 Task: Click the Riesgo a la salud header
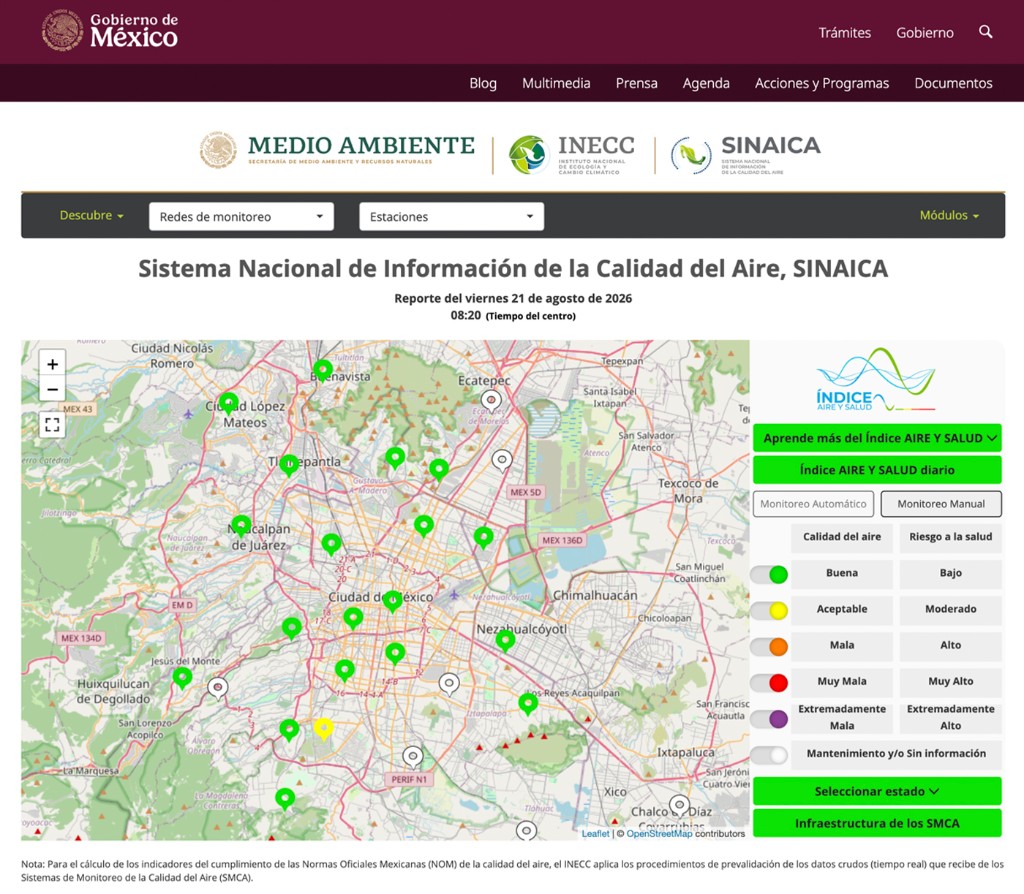tap(950, 537)
